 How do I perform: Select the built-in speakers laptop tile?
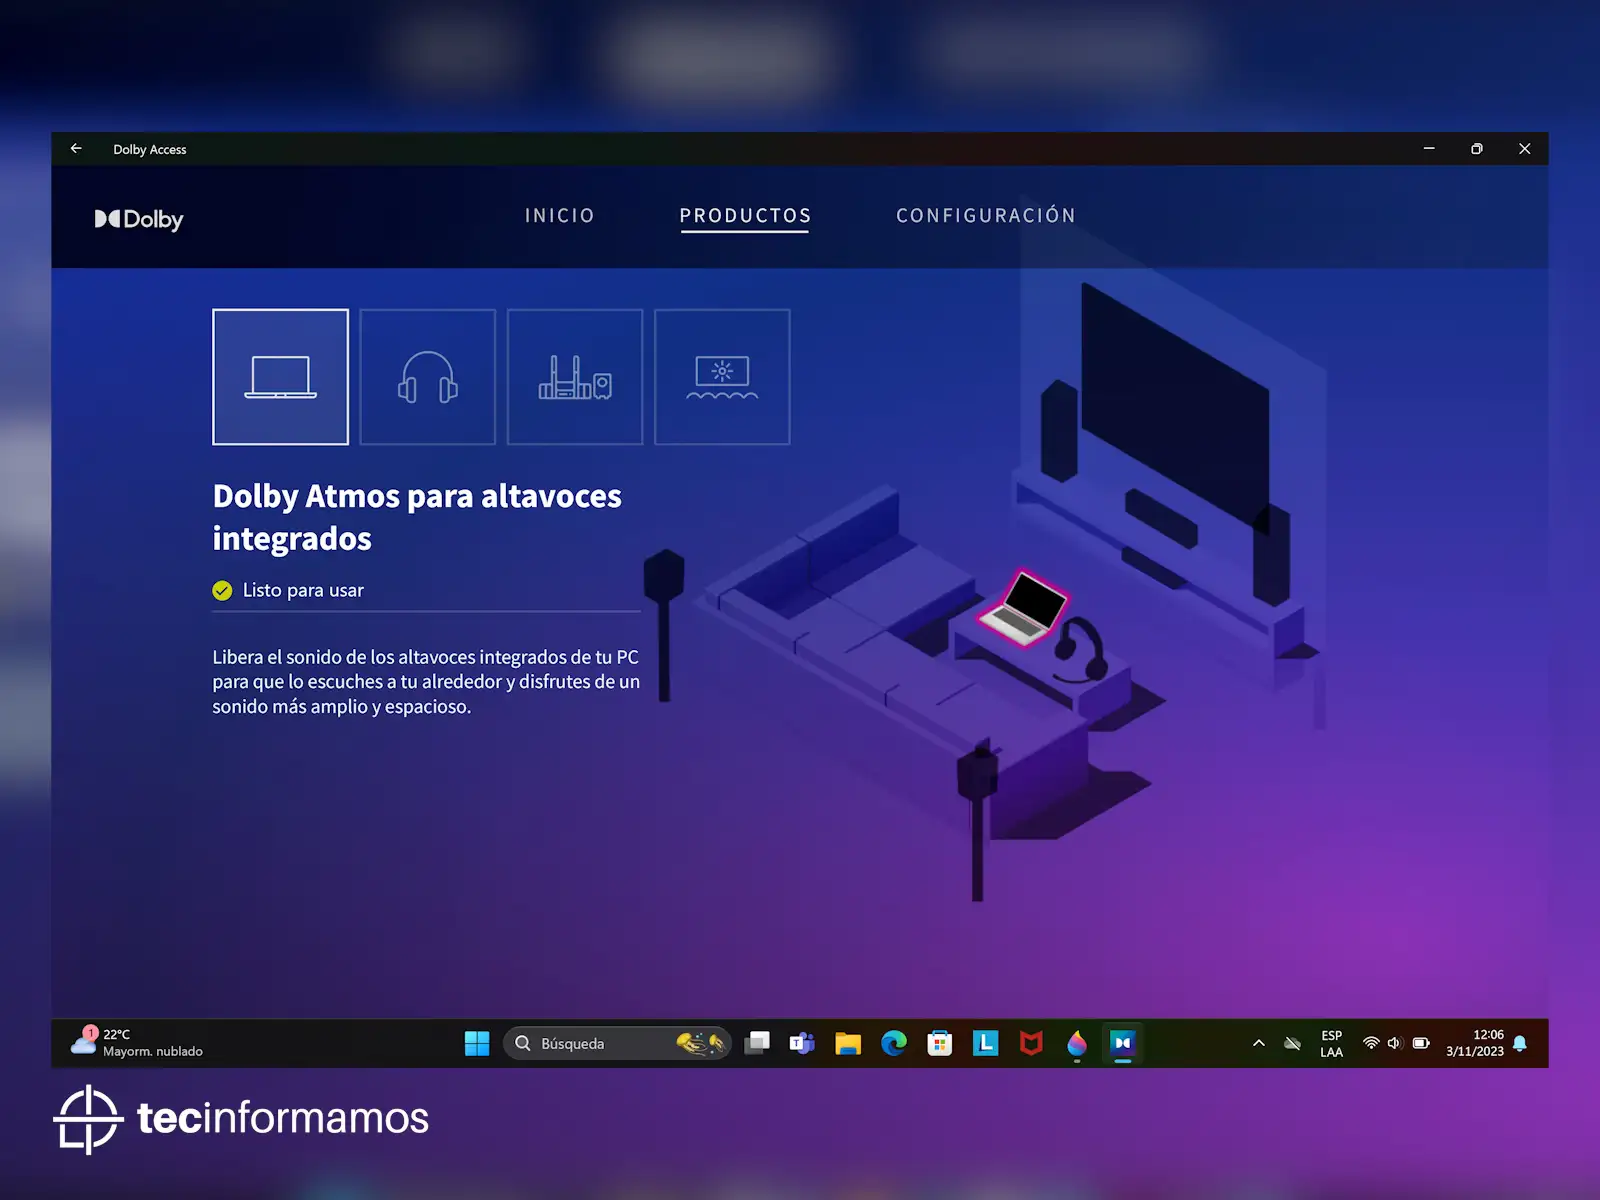pyautogui.click(x=280, y=377)
